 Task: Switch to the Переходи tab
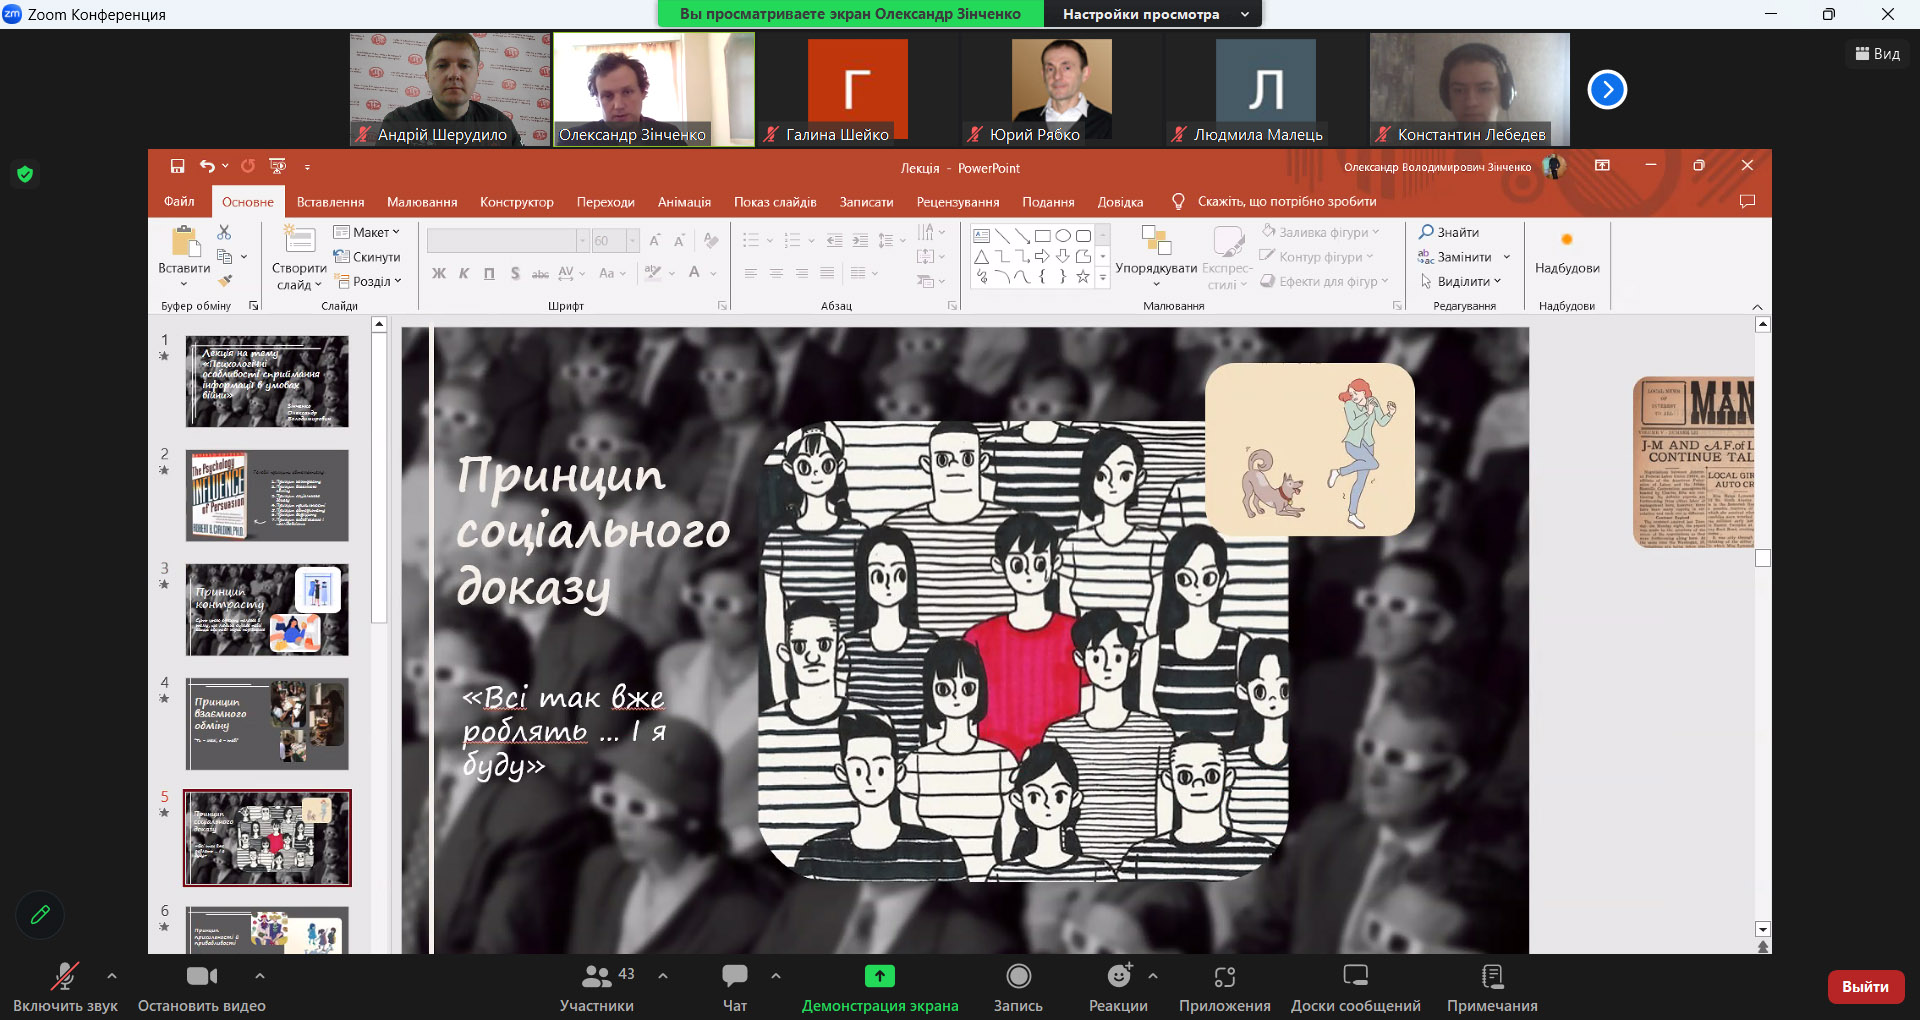605,201
